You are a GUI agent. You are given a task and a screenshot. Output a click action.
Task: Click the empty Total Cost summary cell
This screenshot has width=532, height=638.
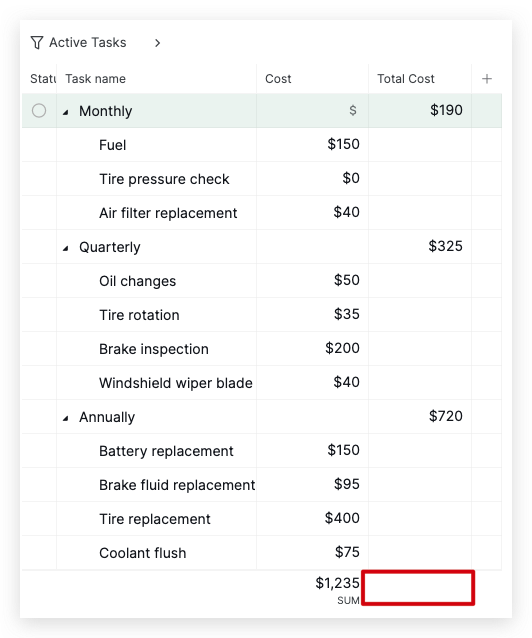point(418,588)
